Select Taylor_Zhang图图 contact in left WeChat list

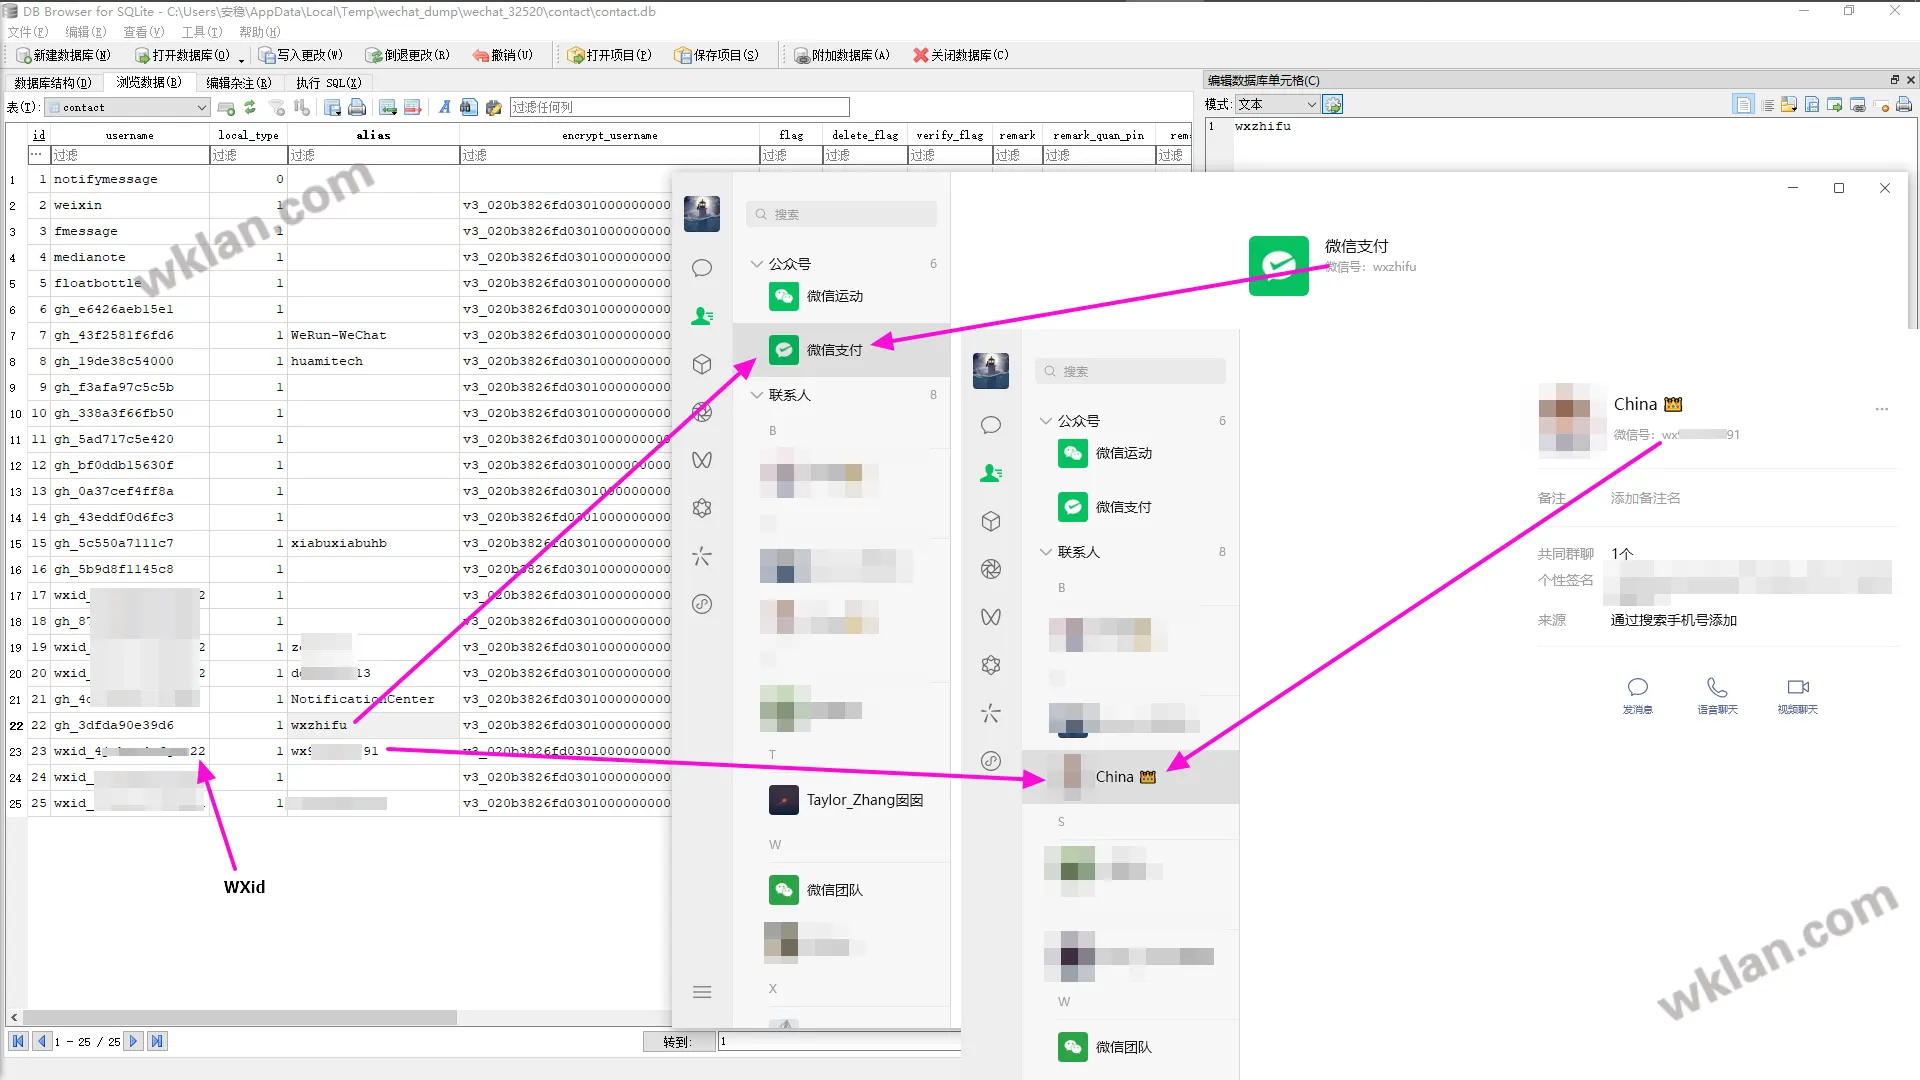841,800
